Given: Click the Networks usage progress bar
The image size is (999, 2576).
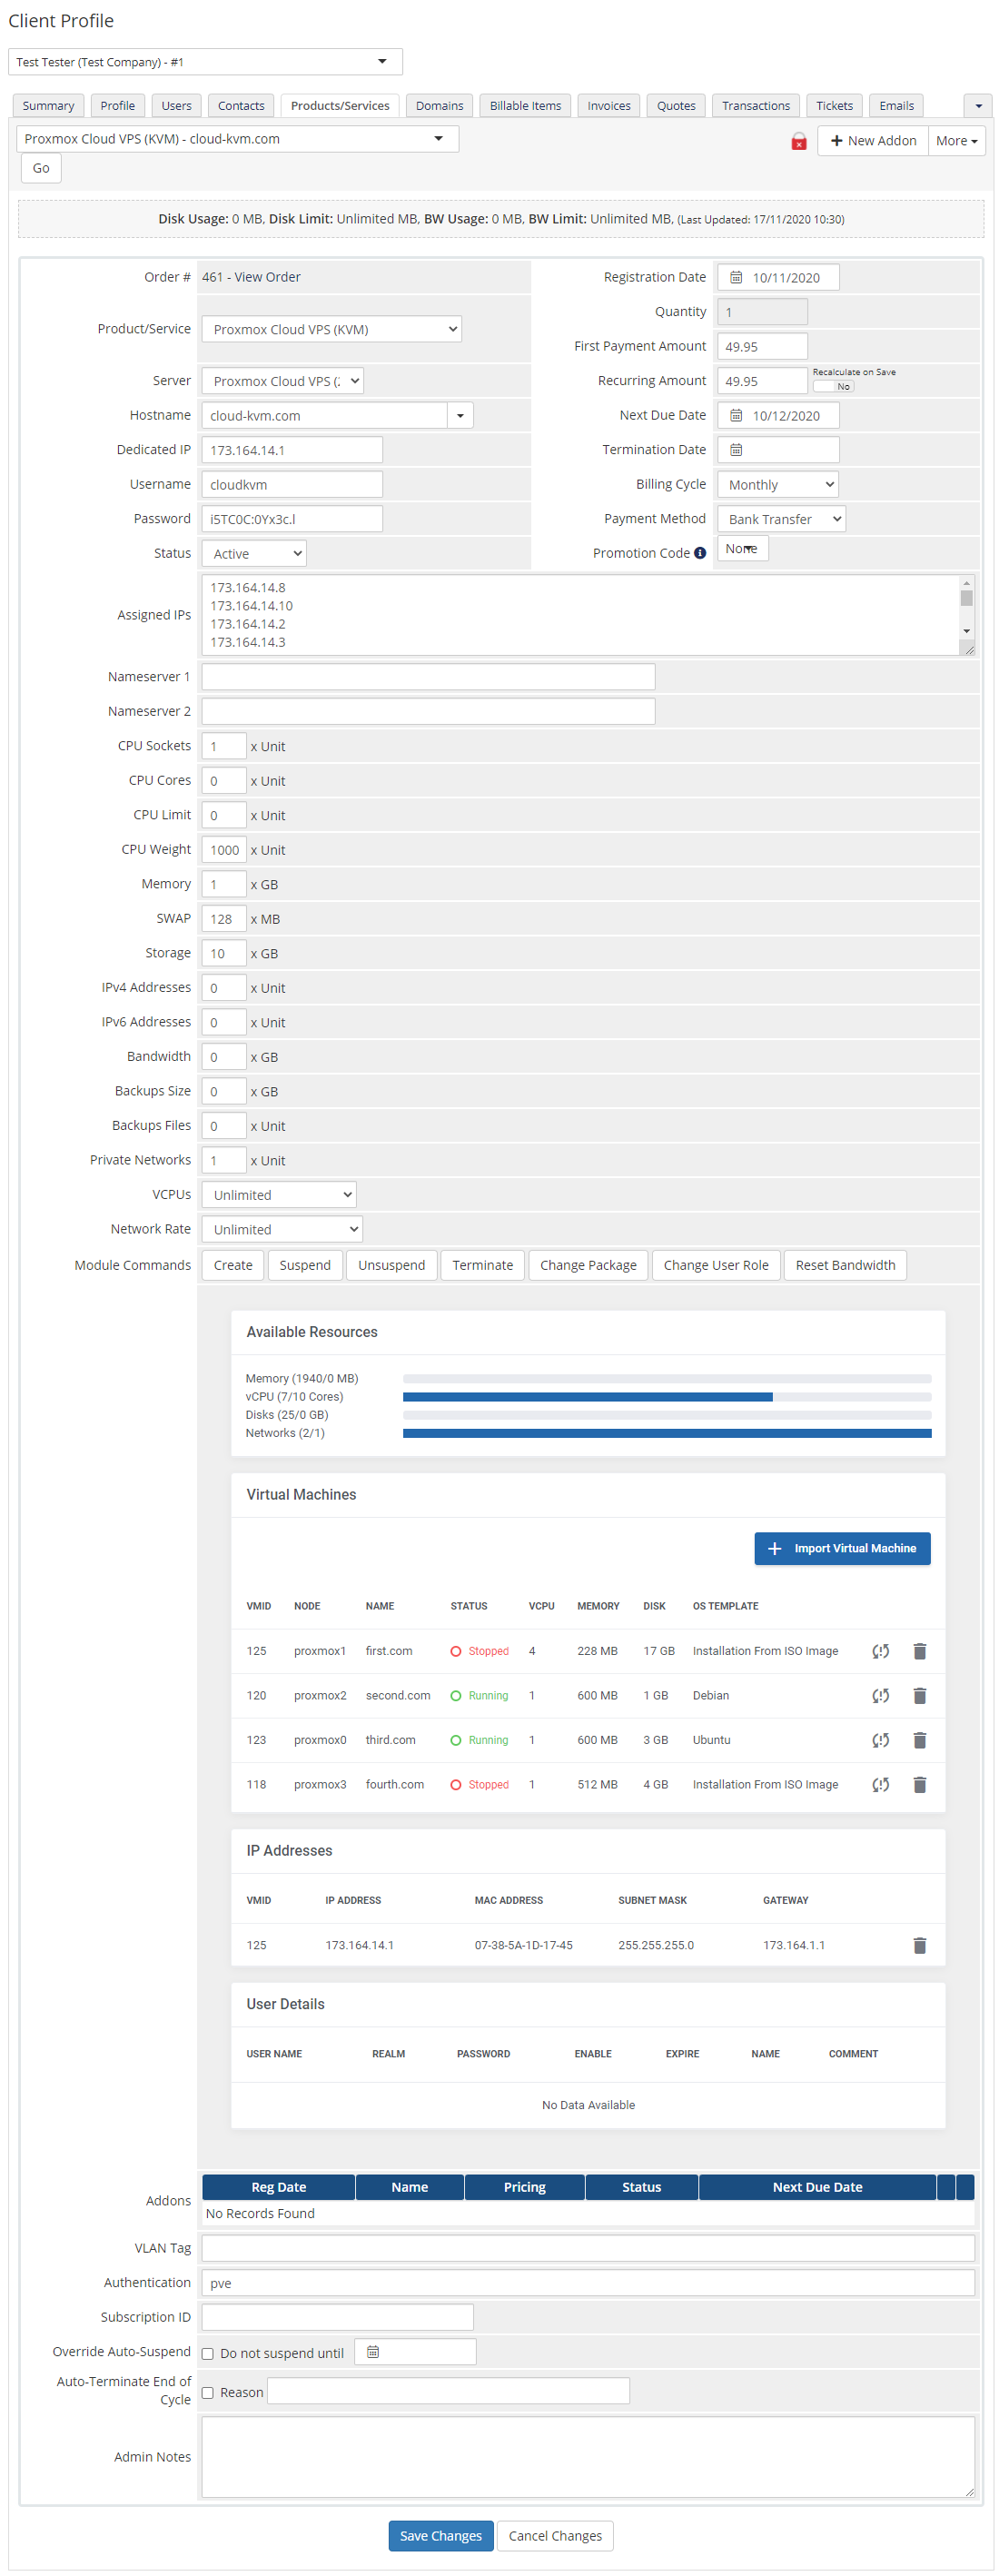Looking at the screenshot, I should [667, 1433].
